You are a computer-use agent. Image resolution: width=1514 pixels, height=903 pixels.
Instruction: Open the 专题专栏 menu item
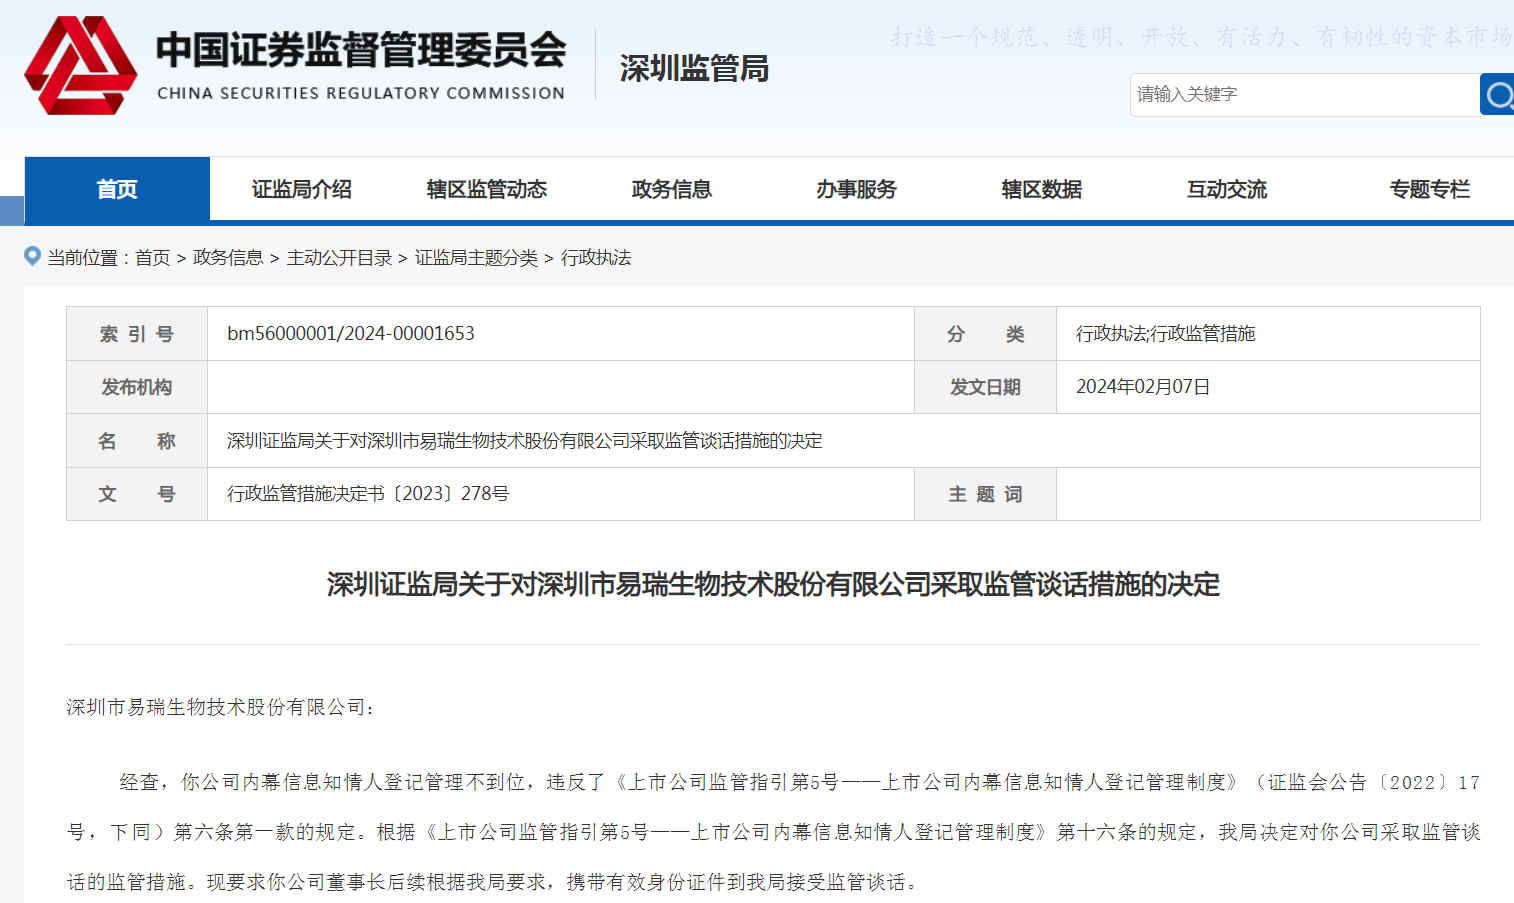pyautogui.click(x=1429, y=189)
